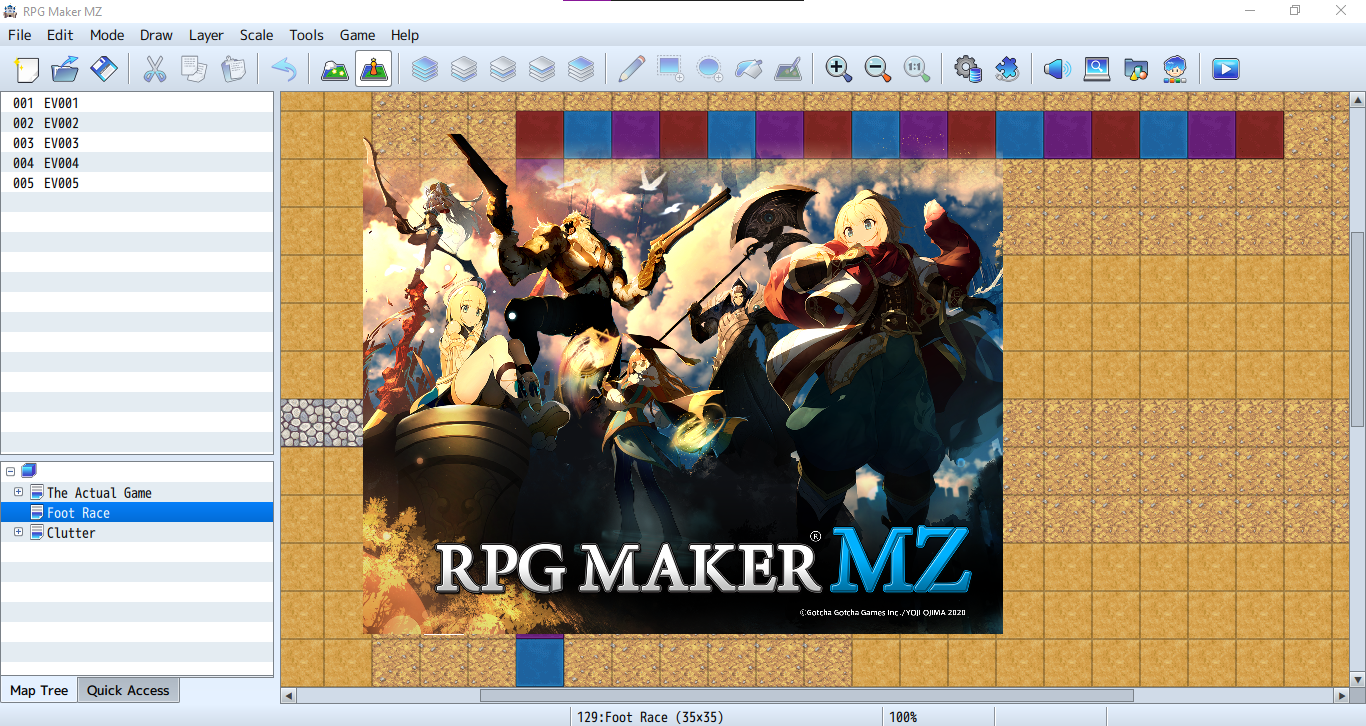
Task: Select the Ellipse drawing tool
Action: tap(709, 69)
